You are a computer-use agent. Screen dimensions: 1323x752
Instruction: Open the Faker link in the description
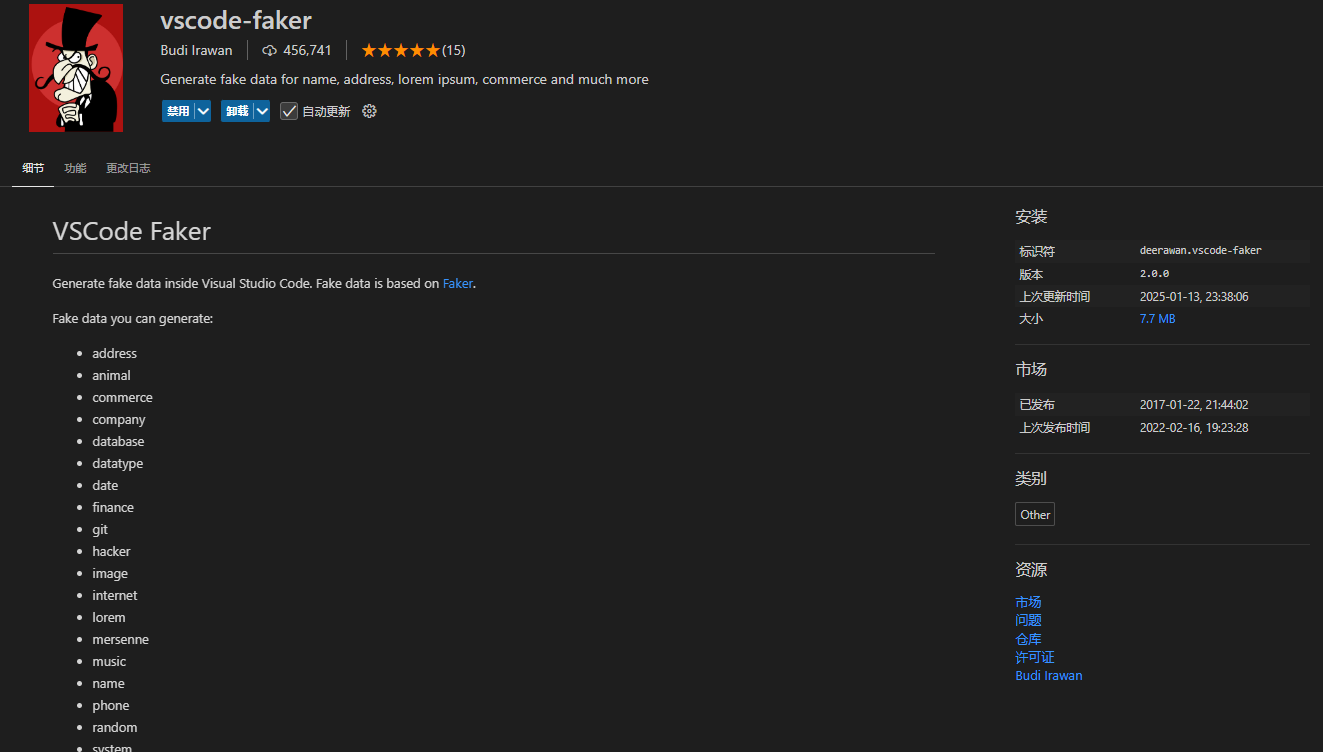point(458,283)
